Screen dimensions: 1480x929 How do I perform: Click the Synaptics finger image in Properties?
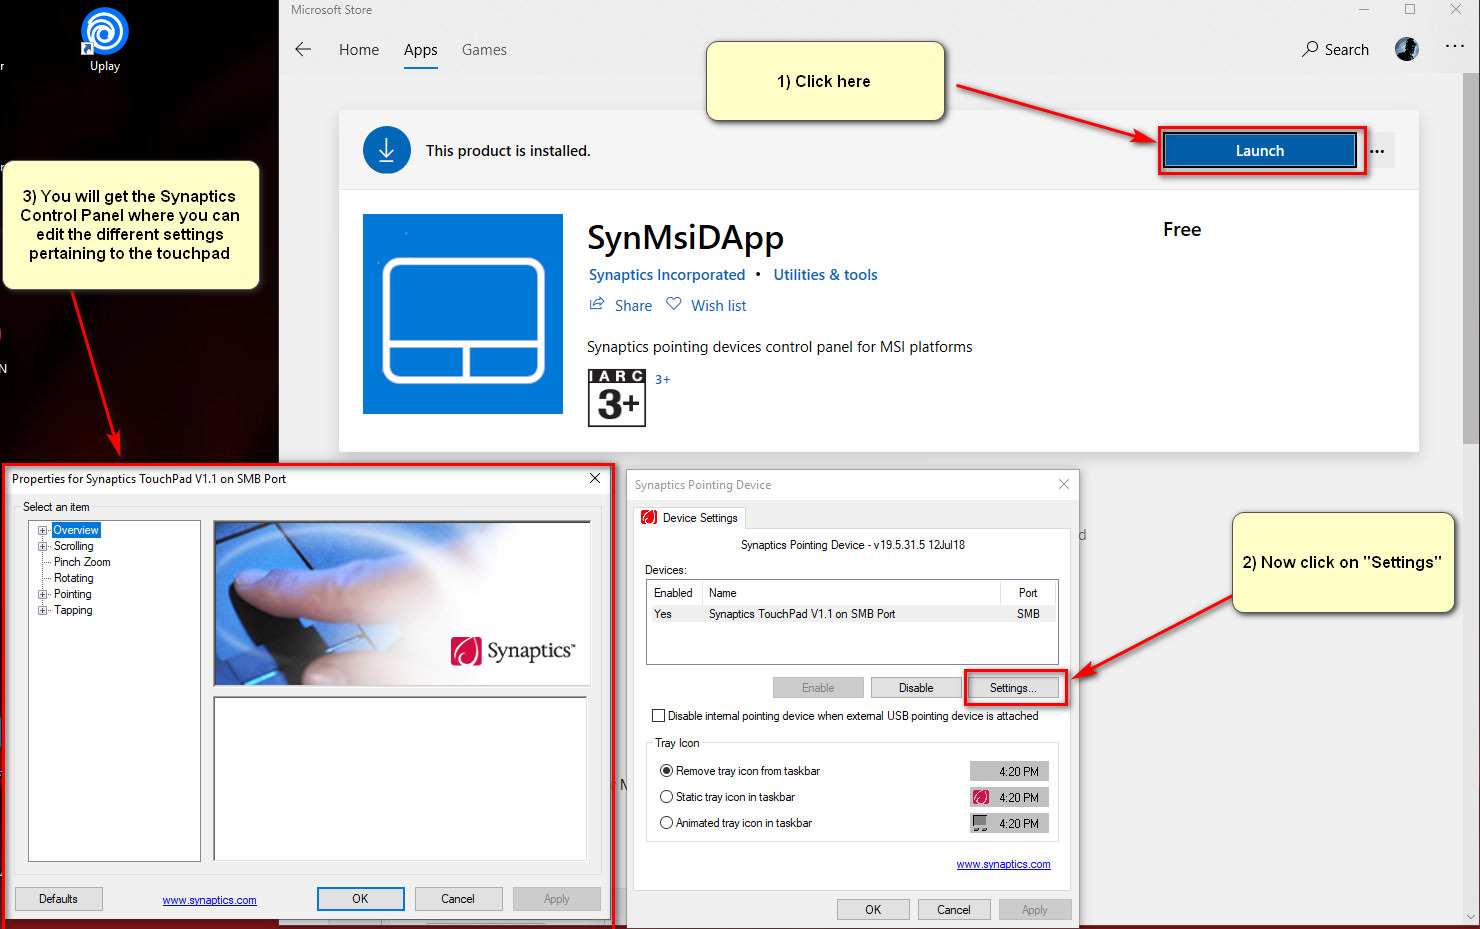401,603
